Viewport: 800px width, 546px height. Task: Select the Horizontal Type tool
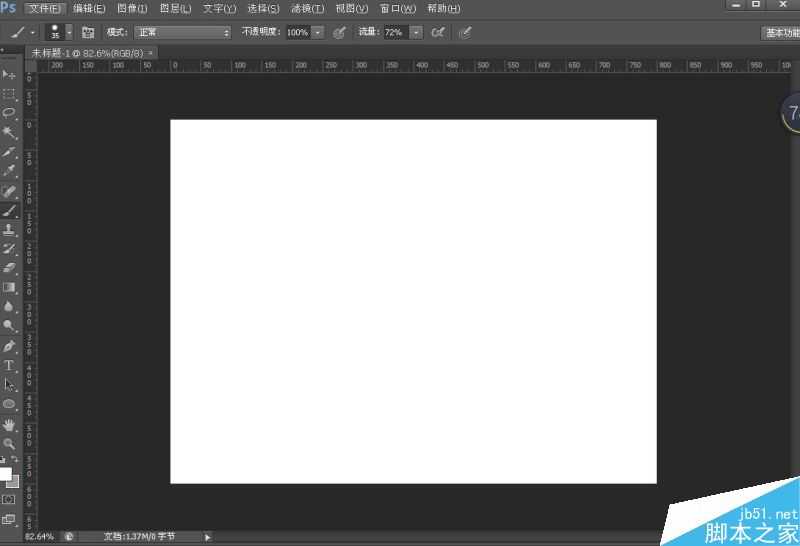tap(9, 365)
